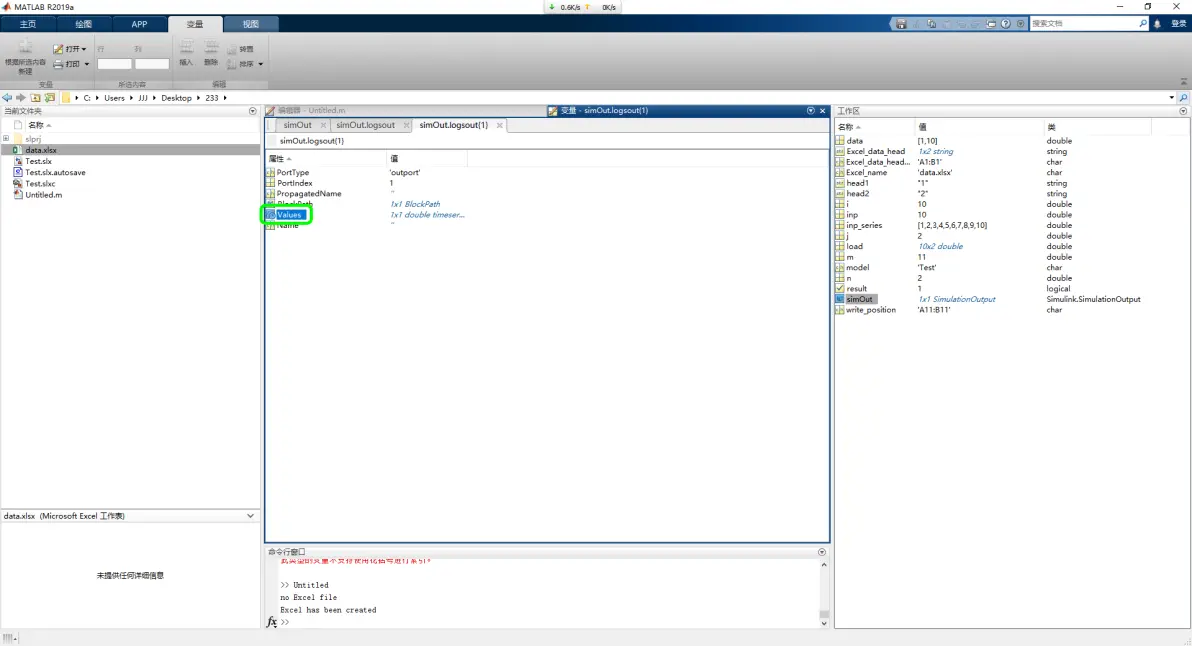Click the browse for folder icon

coord(49,97)
